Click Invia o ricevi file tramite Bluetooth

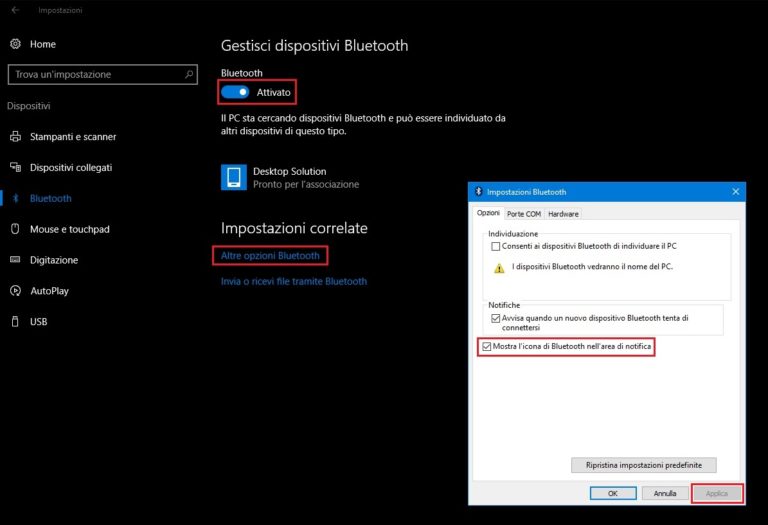click(294, 282)
